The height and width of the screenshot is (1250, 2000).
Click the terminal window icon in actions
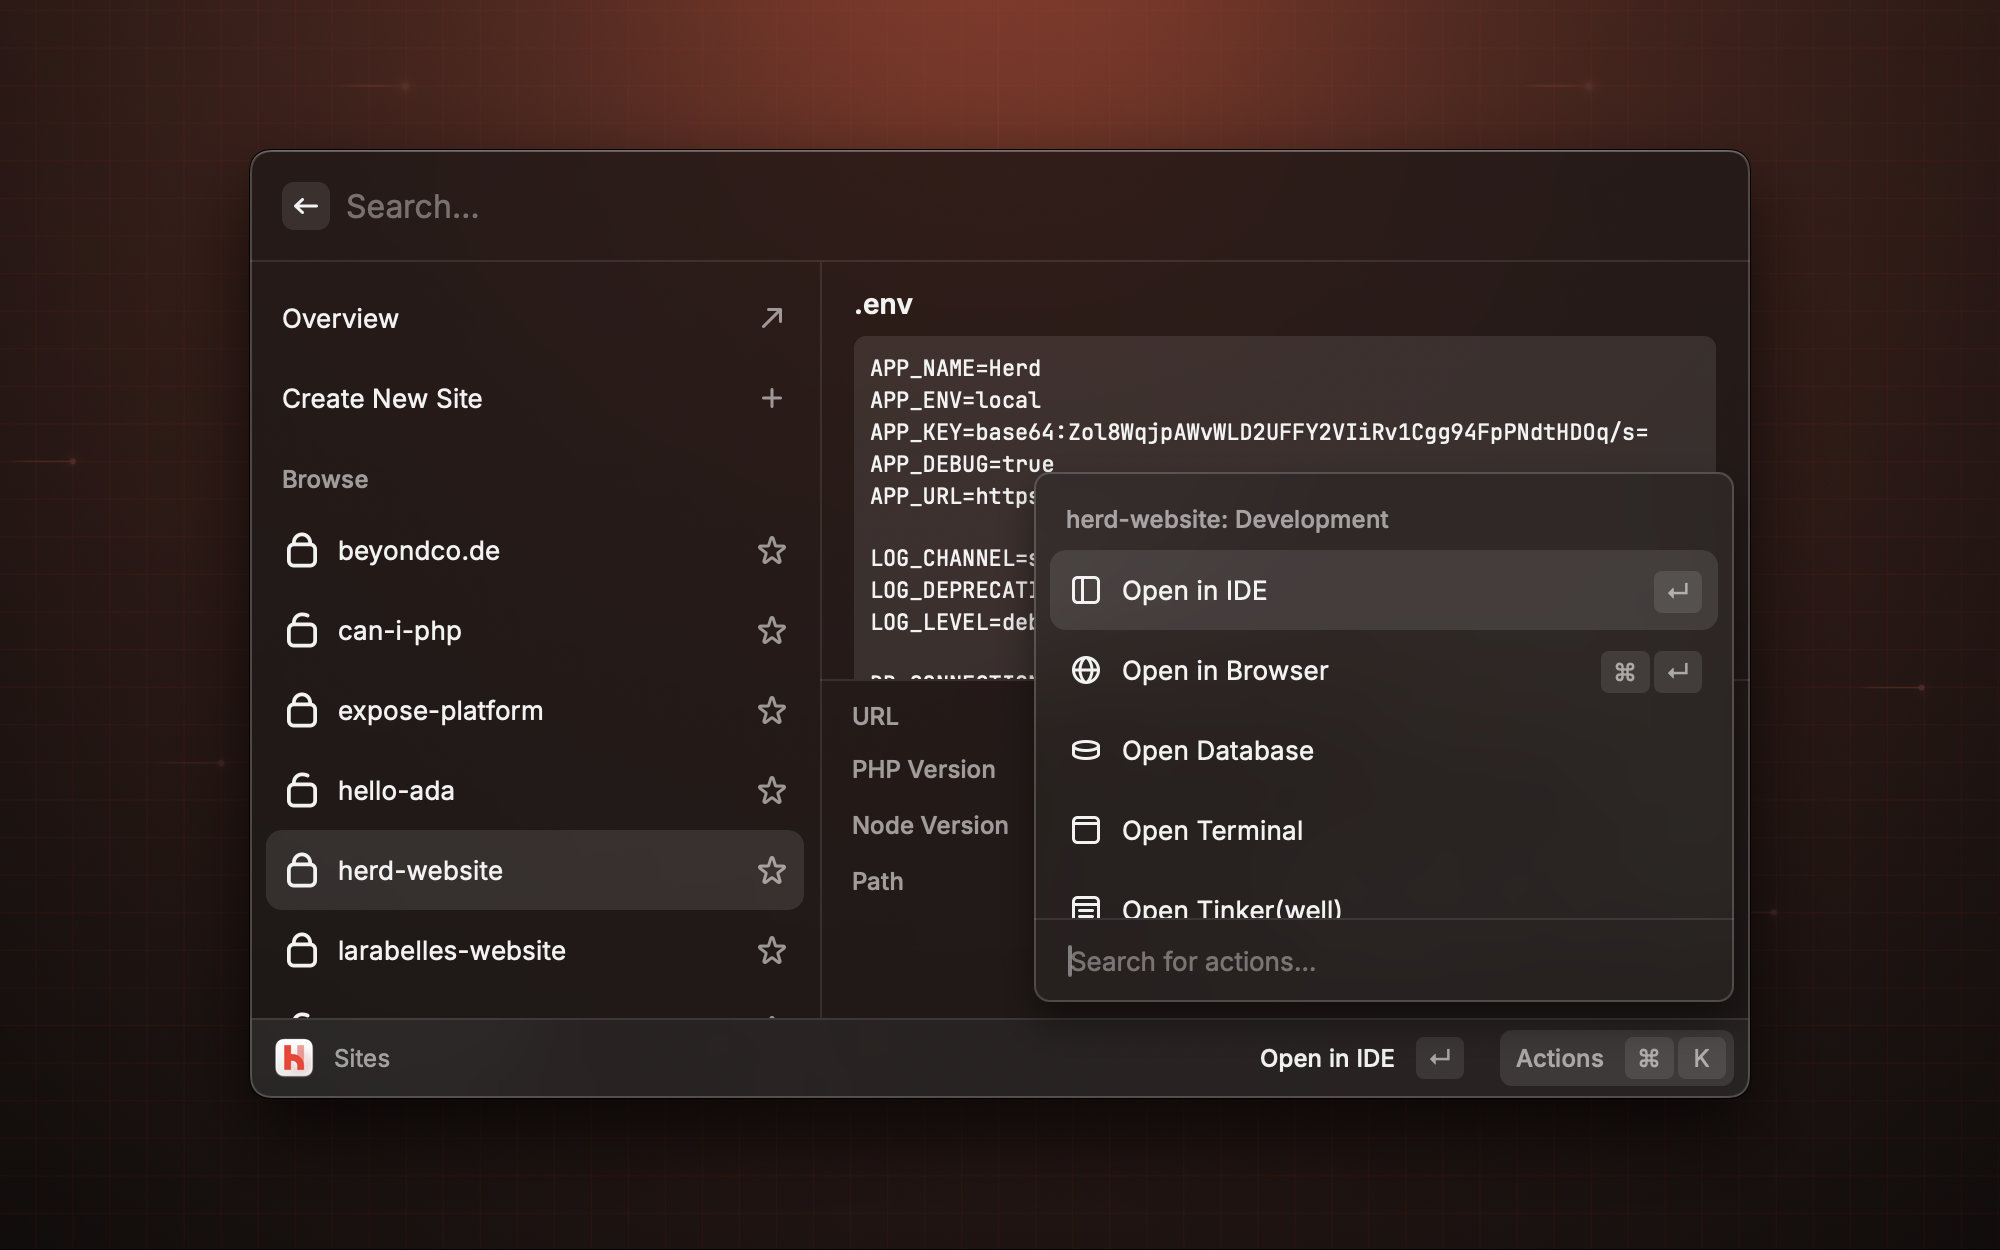coord(1086,830)
